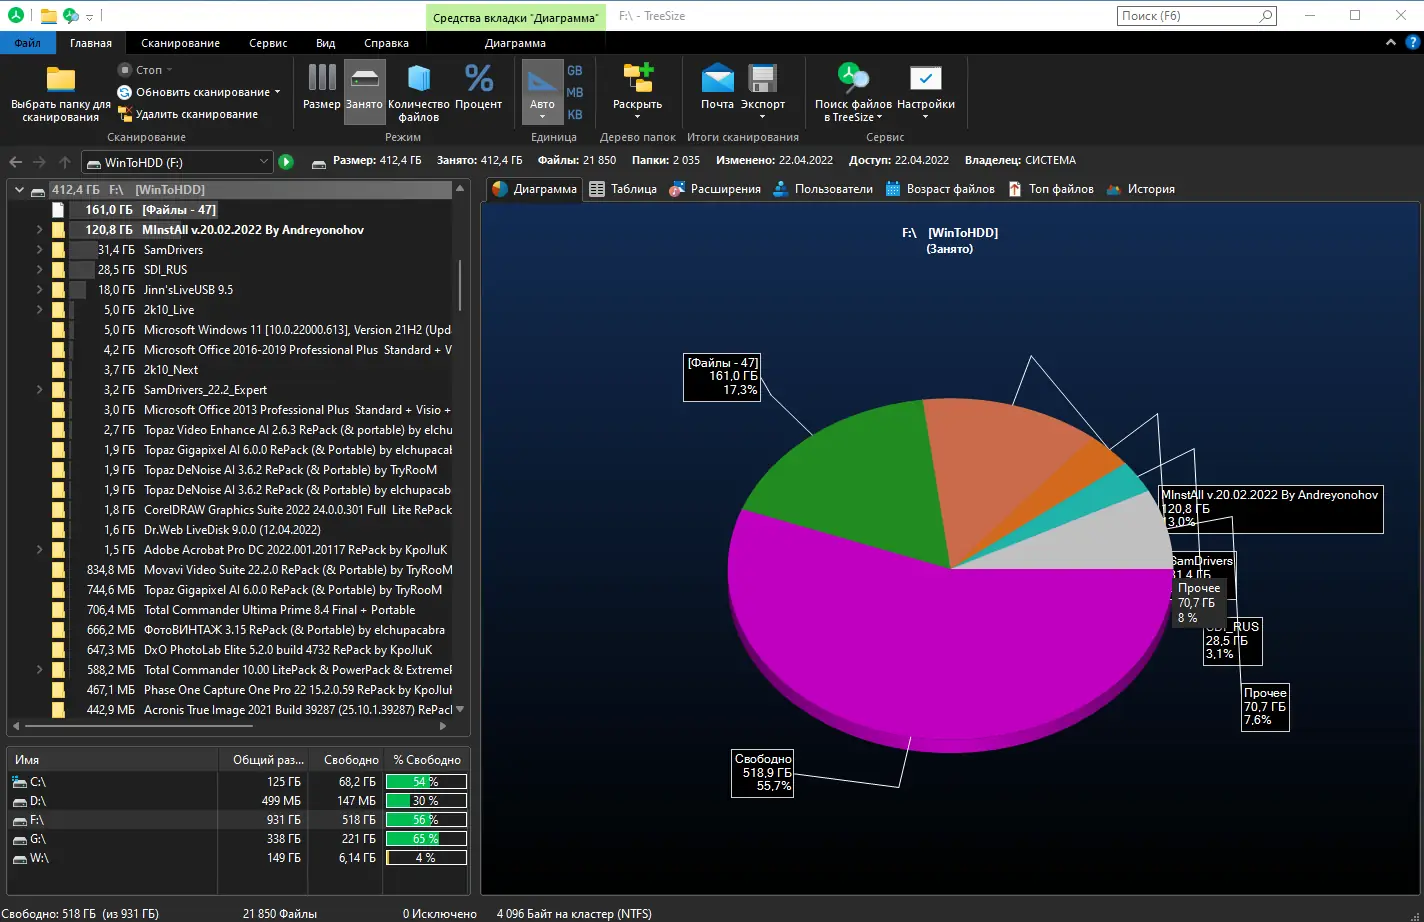Click the drive icon next to C:\

pyautogui.click(x=20, y=782)
